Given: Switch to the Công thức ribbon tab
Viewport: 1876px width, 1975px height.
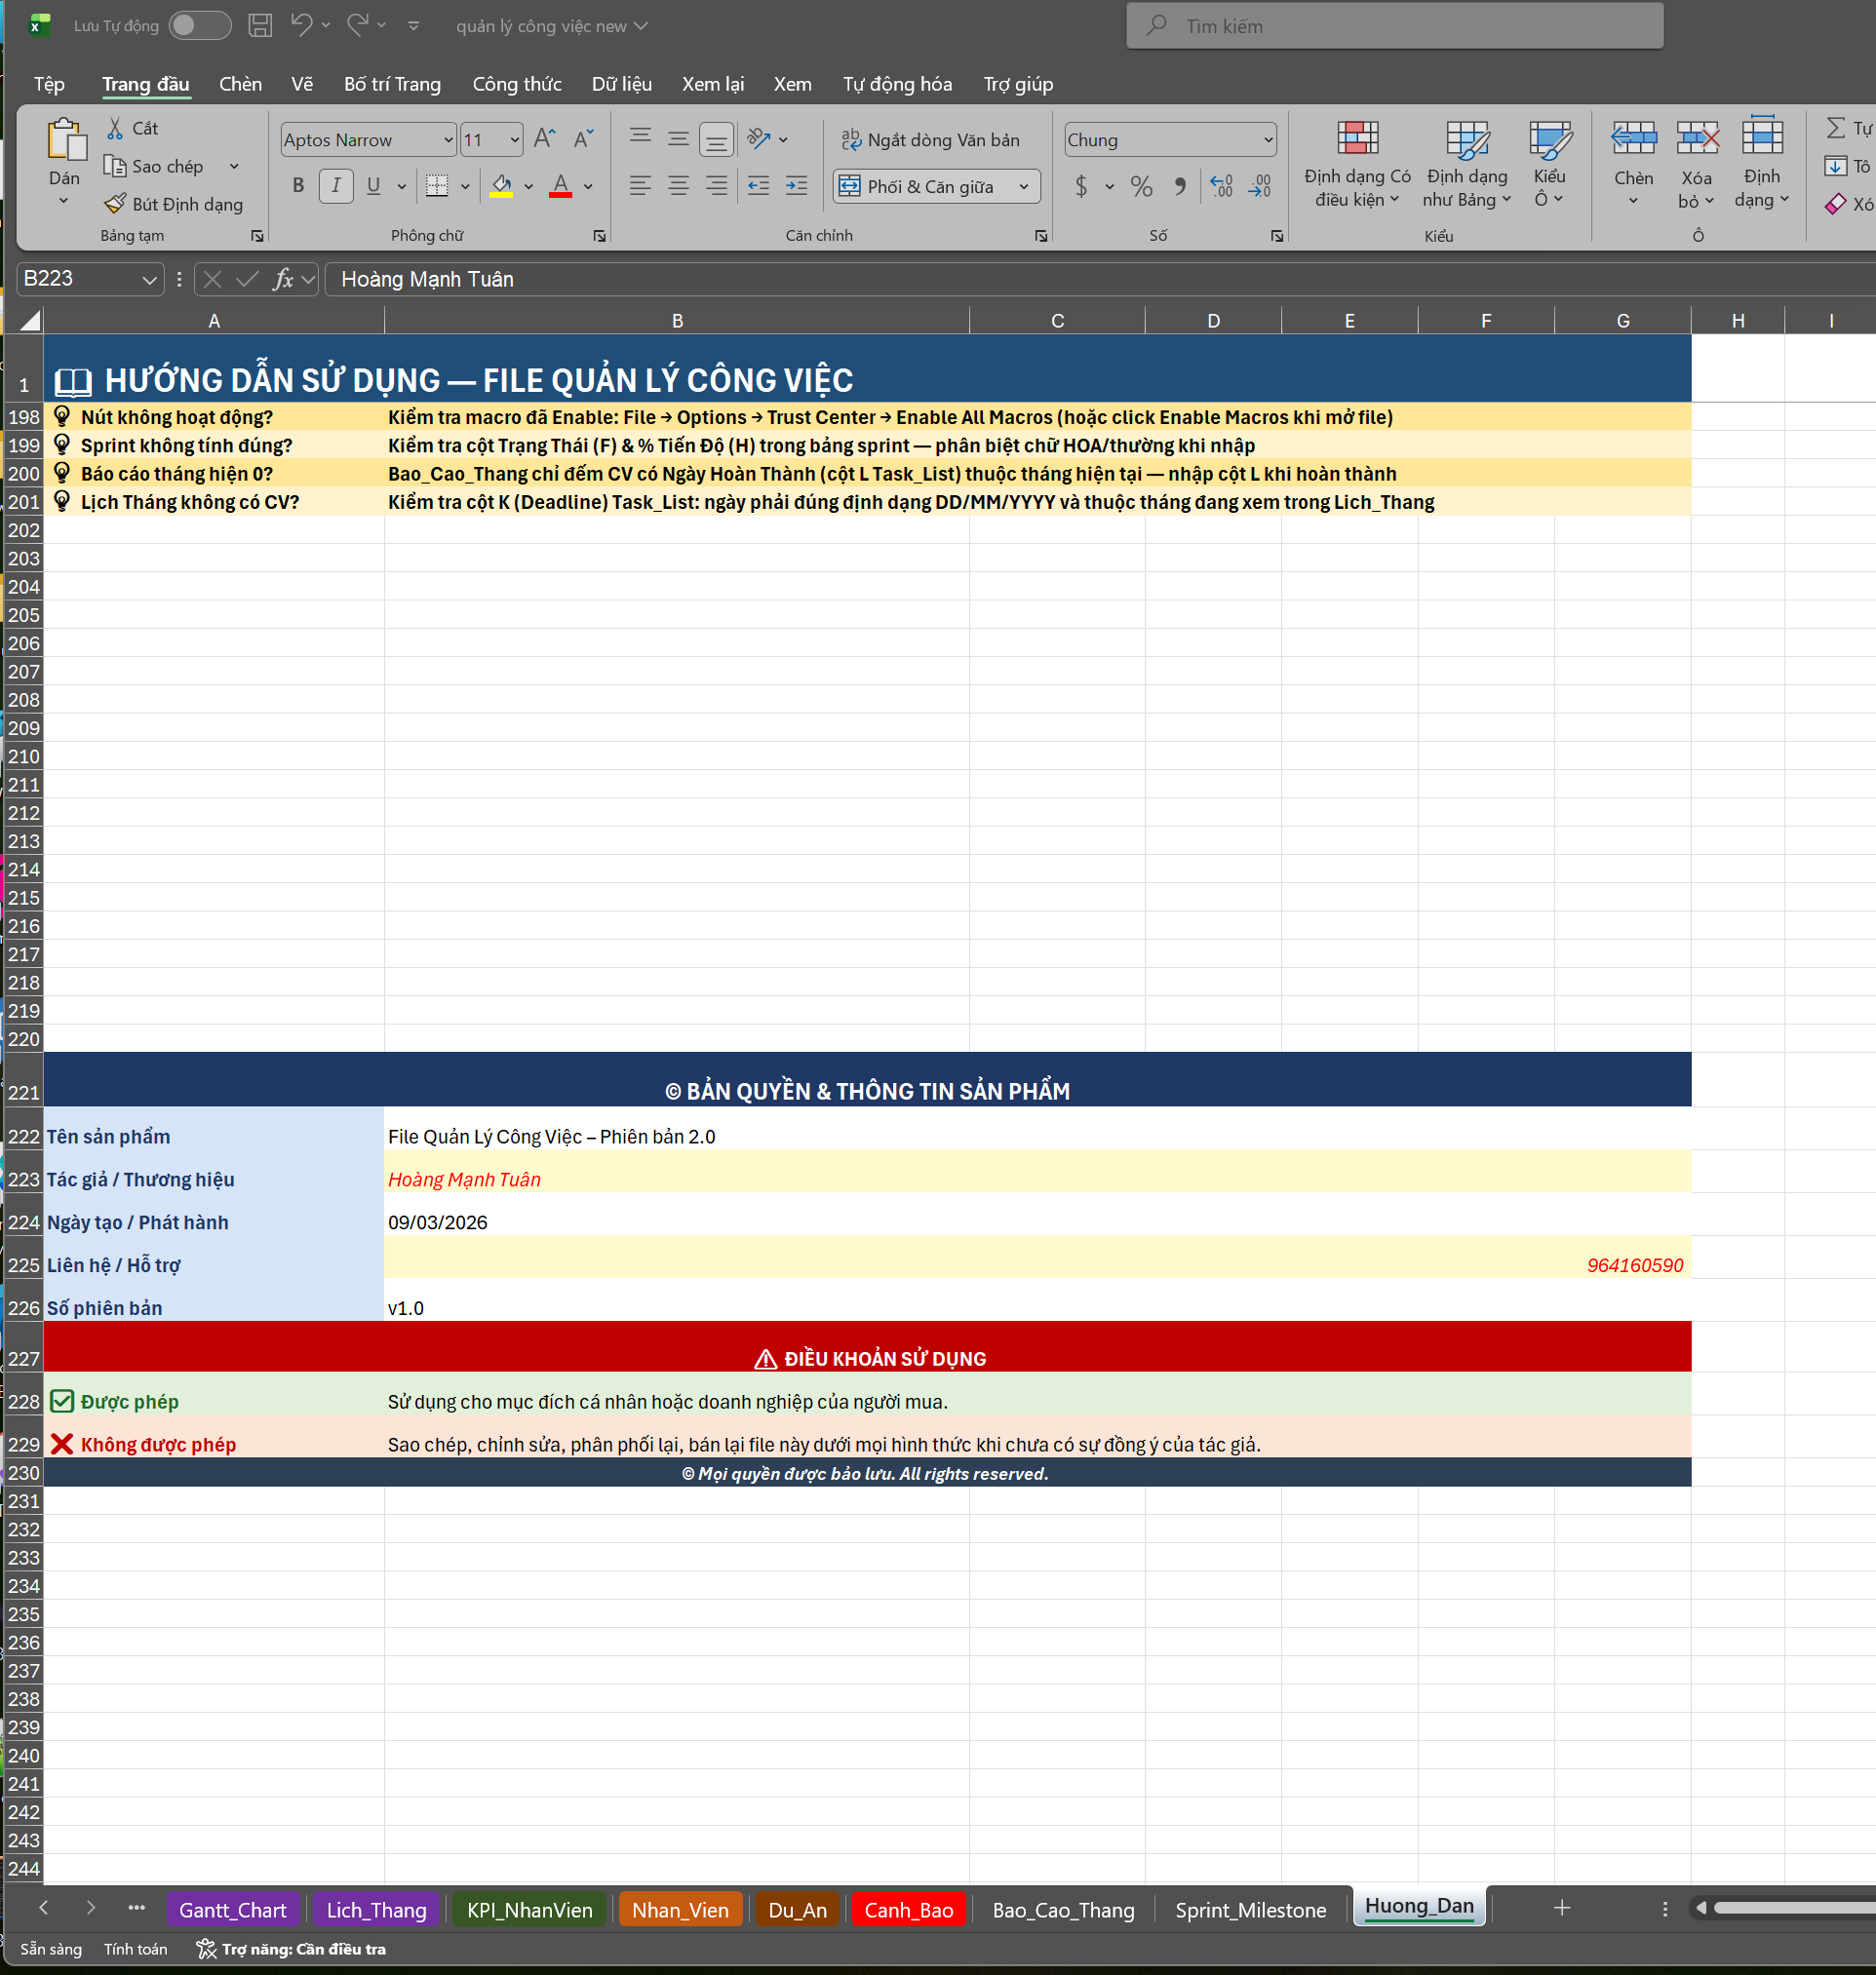Looking at the screenshot, I should click(517, 84).
